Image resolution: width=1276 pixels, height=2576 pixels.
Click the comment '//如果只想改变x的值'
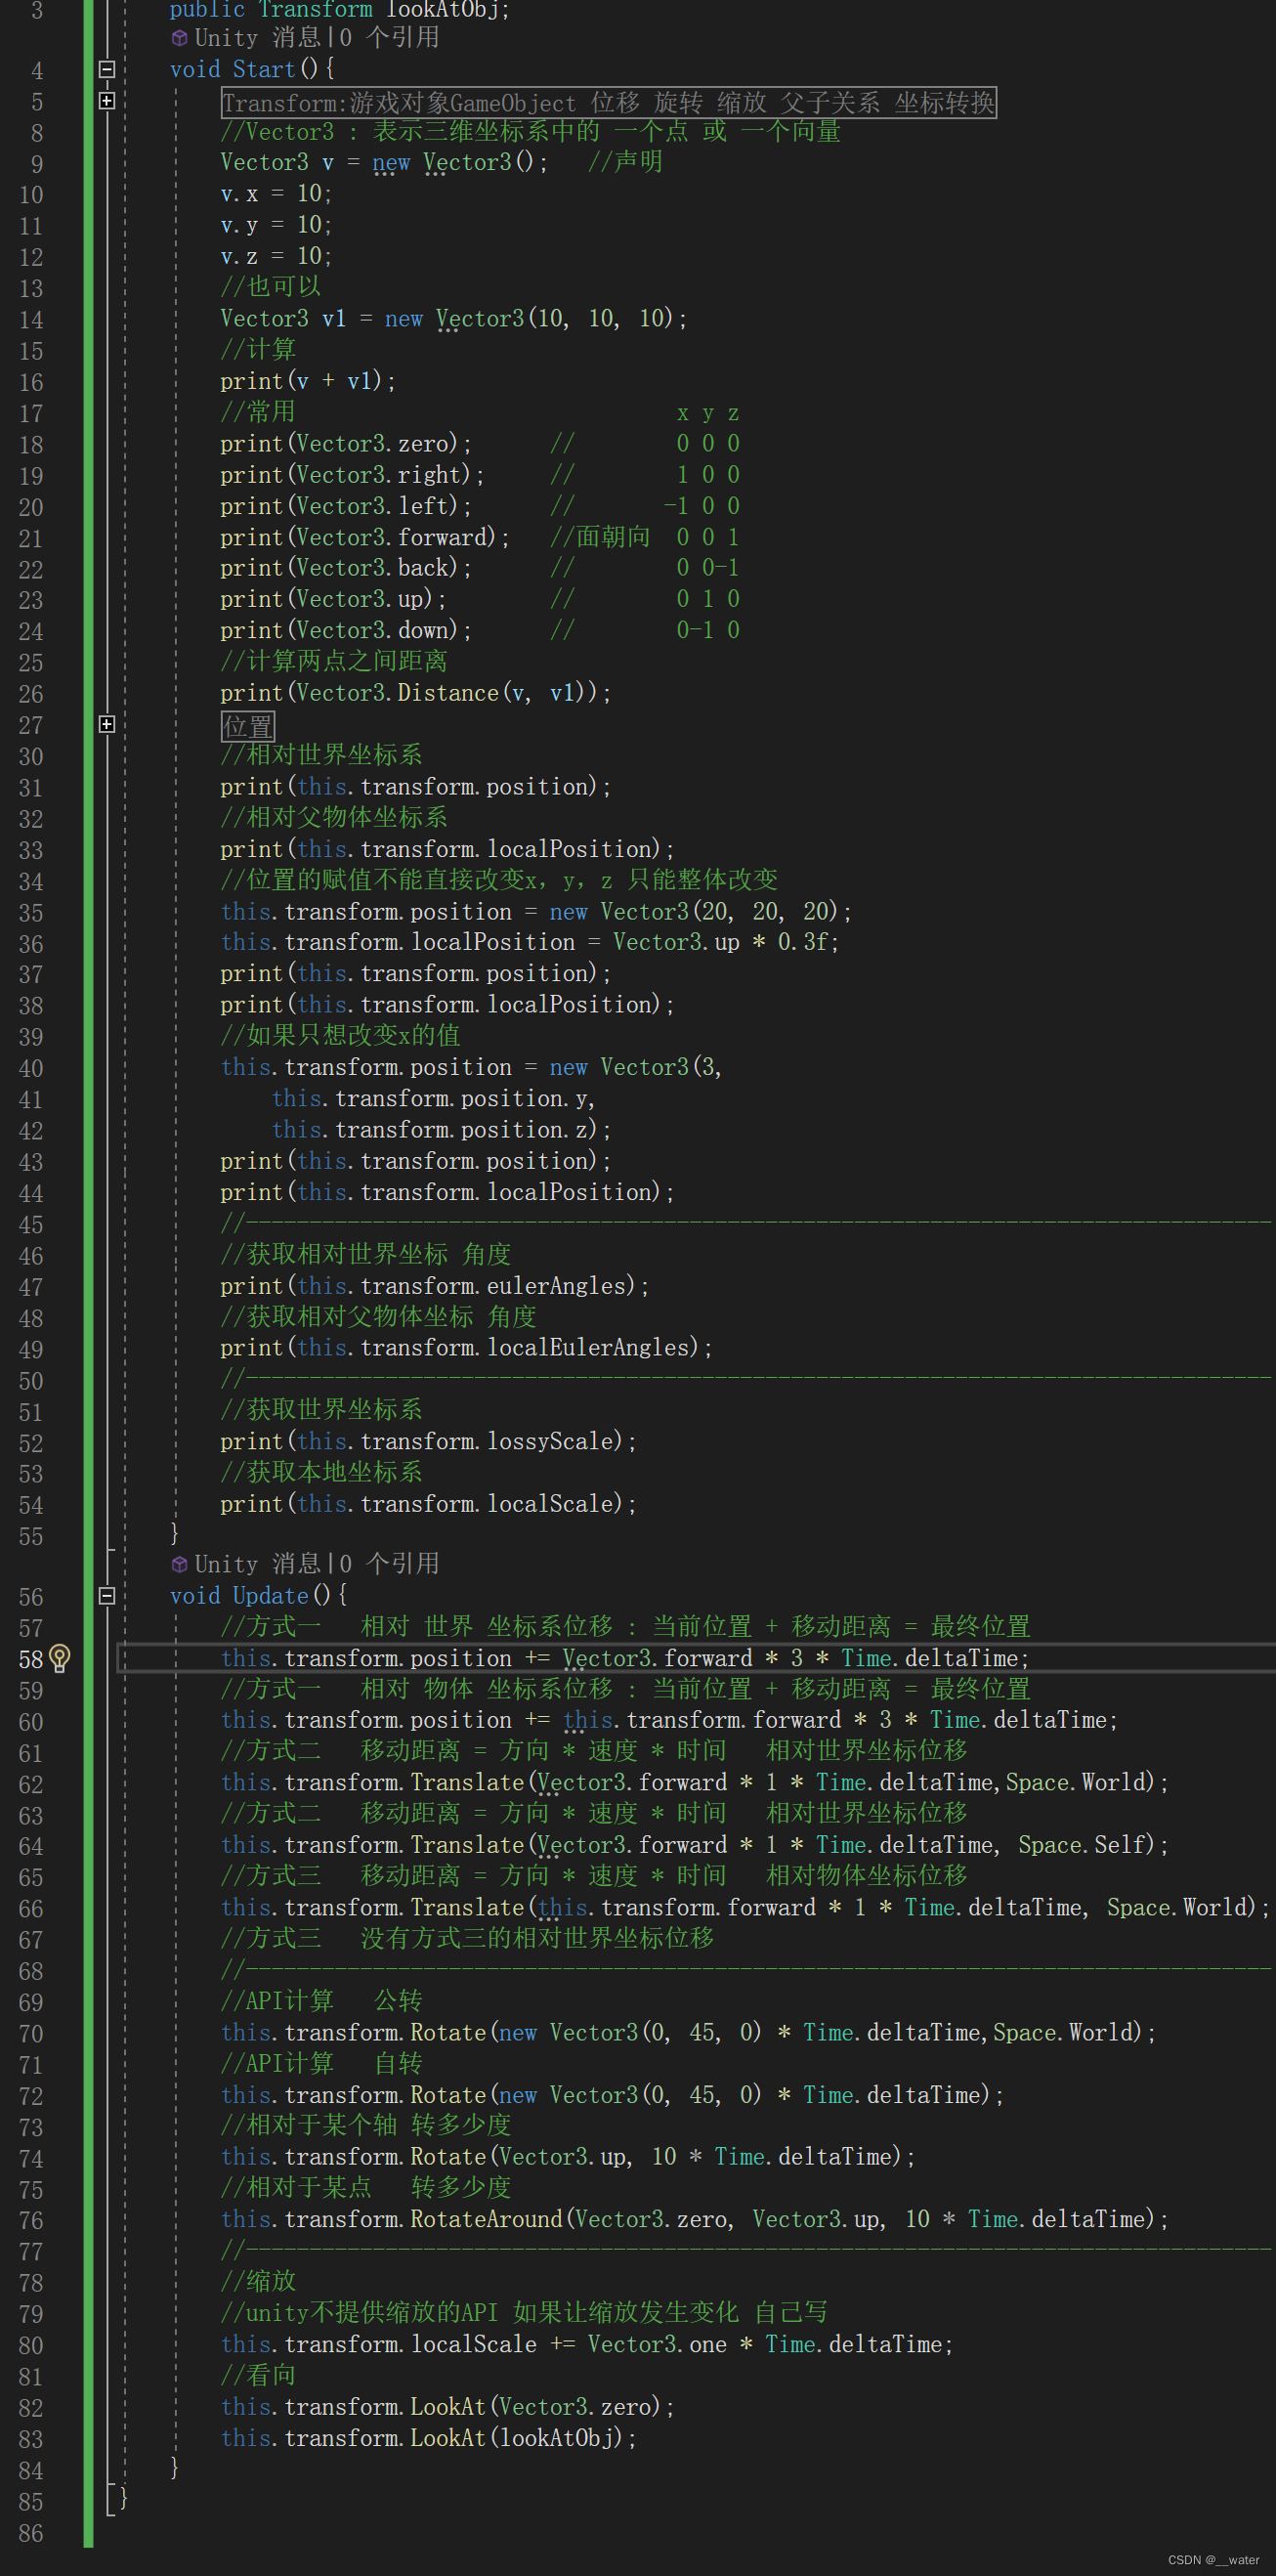(x=341, y=1035)
